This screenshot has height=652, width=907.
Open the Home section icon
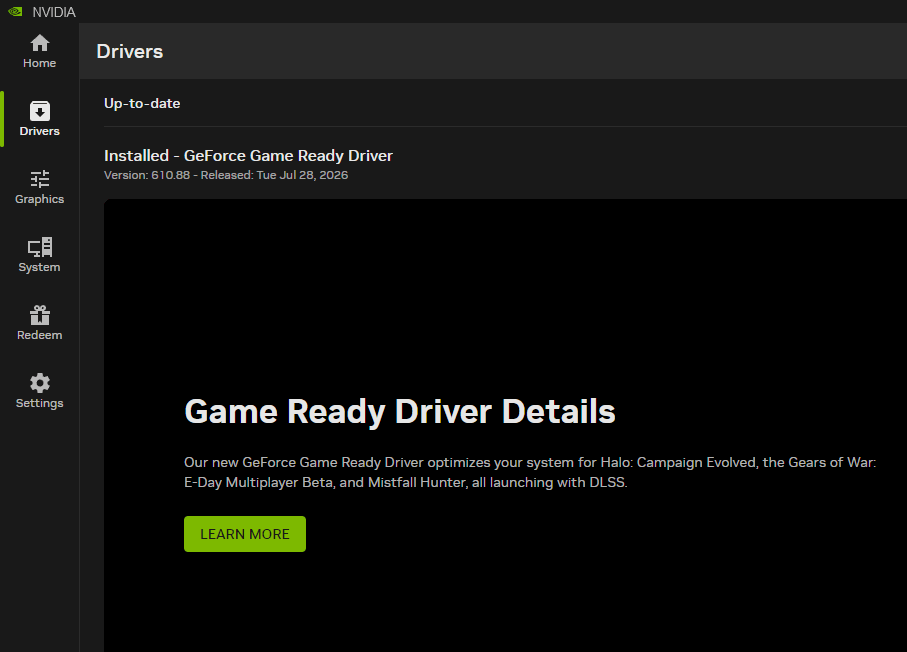[39, 43]
